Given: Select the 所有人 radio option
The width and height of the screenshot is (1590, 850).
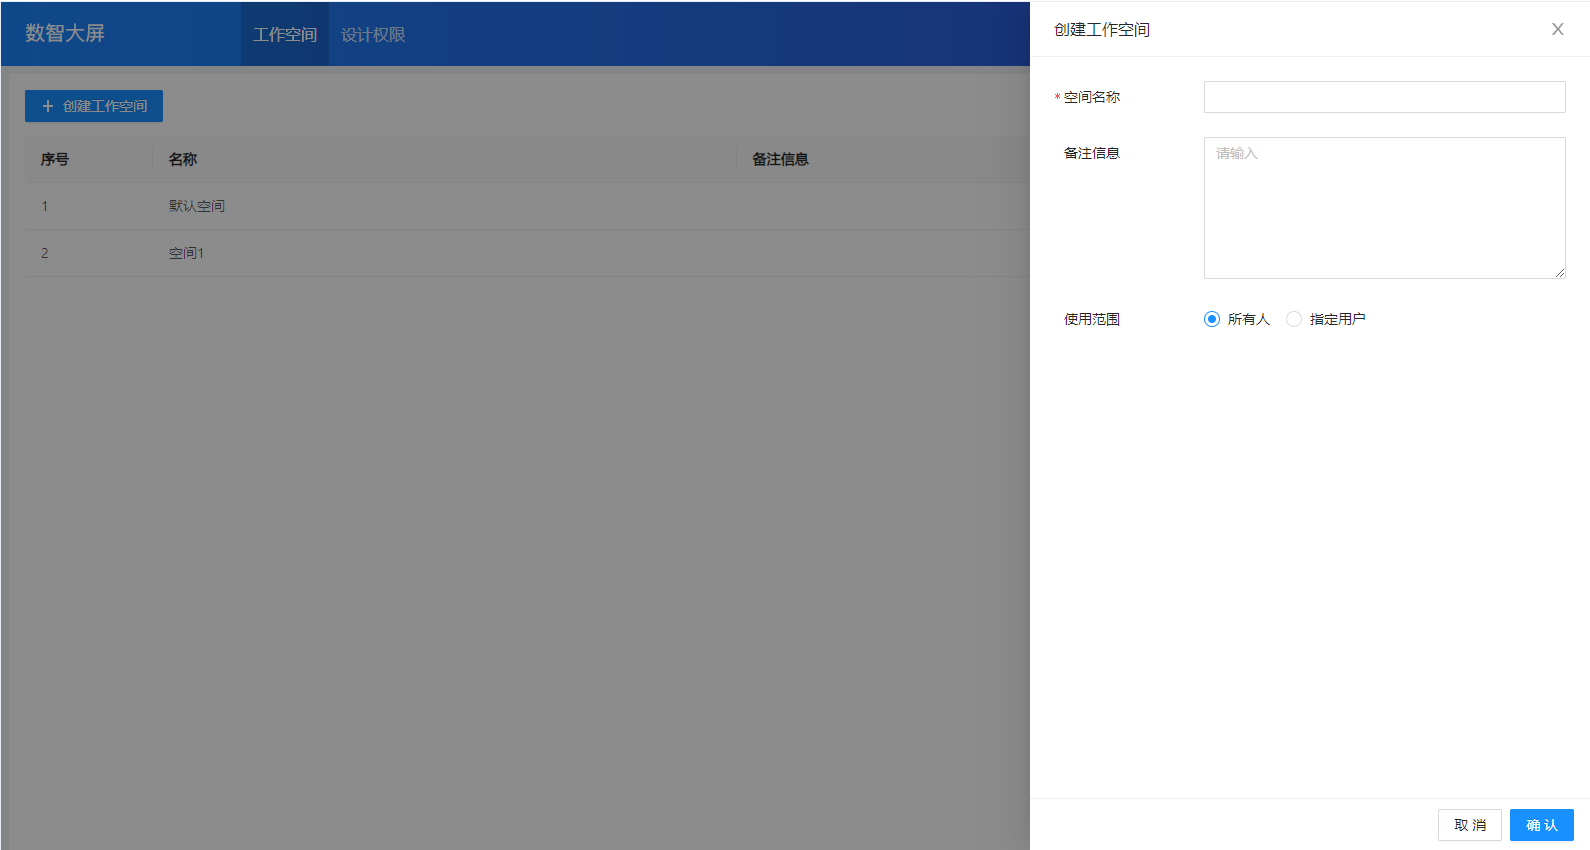Looking at the screenshot, I should point(1212,319).
